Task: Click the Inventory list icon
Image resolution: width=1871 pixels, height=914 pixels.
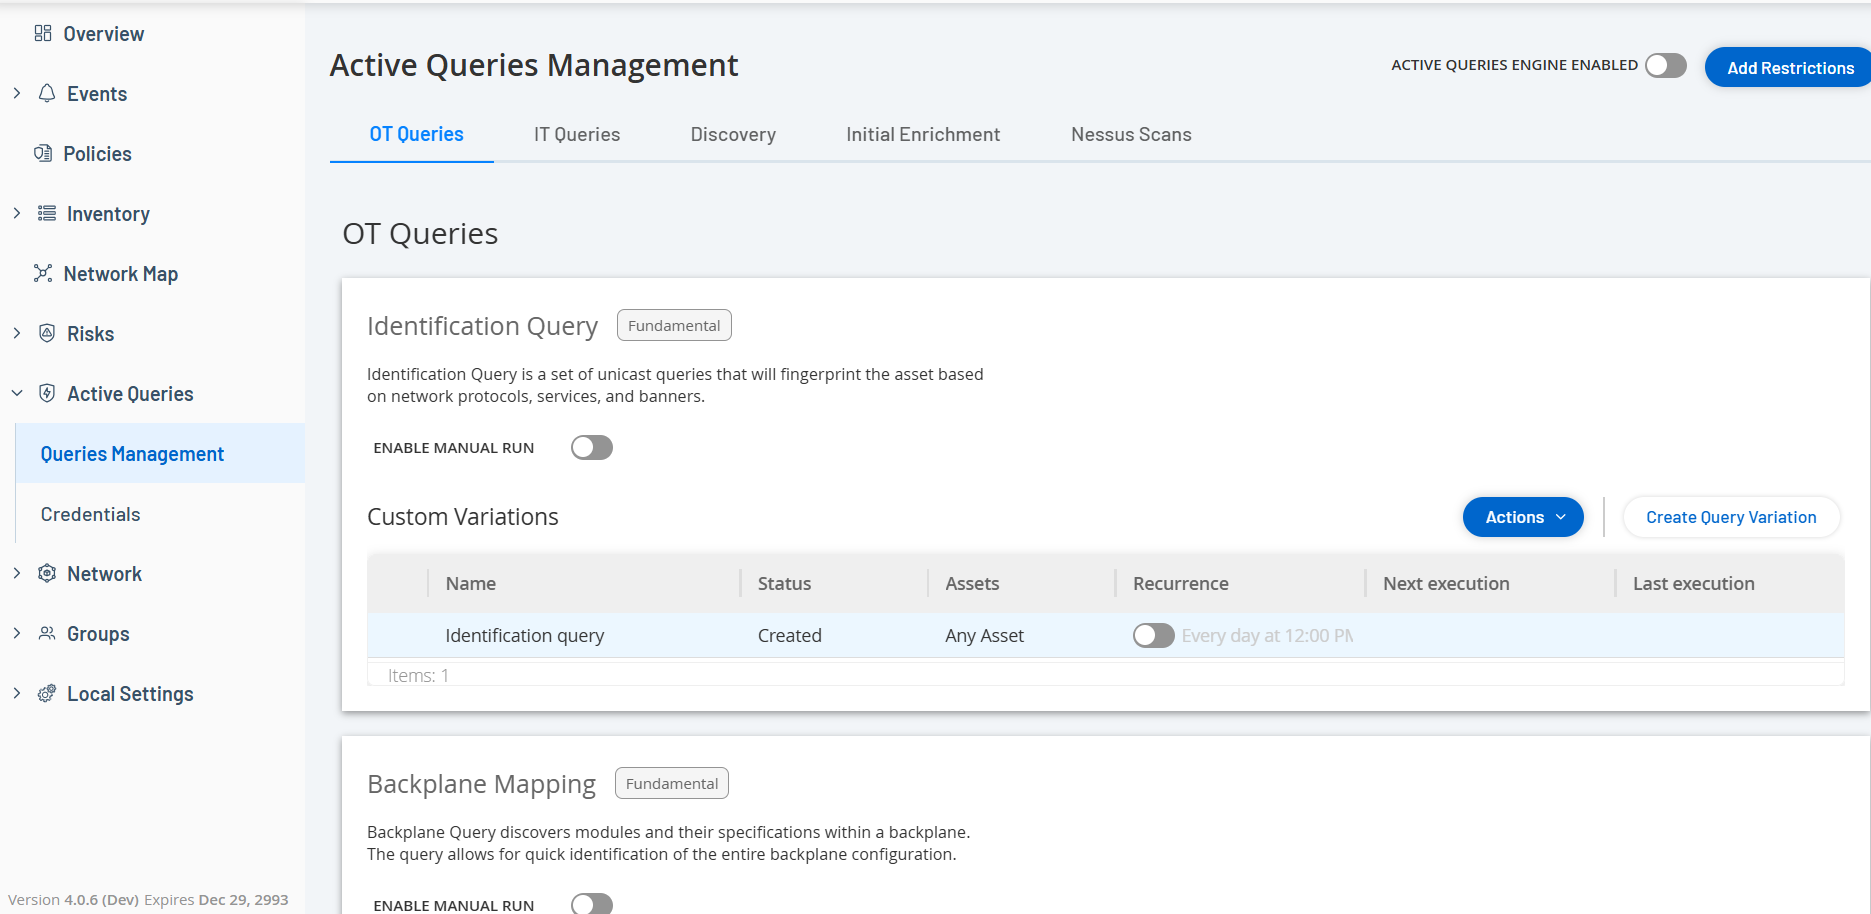Action: [47, 213]
